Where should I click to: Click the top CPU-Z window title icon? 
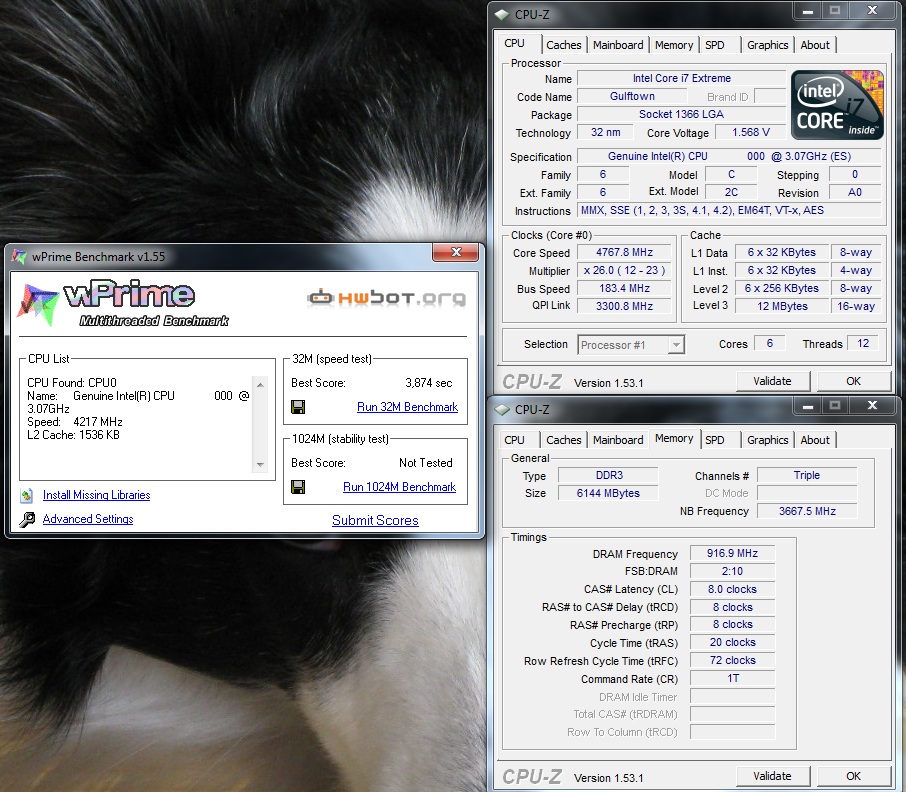[x=502, y=14]
